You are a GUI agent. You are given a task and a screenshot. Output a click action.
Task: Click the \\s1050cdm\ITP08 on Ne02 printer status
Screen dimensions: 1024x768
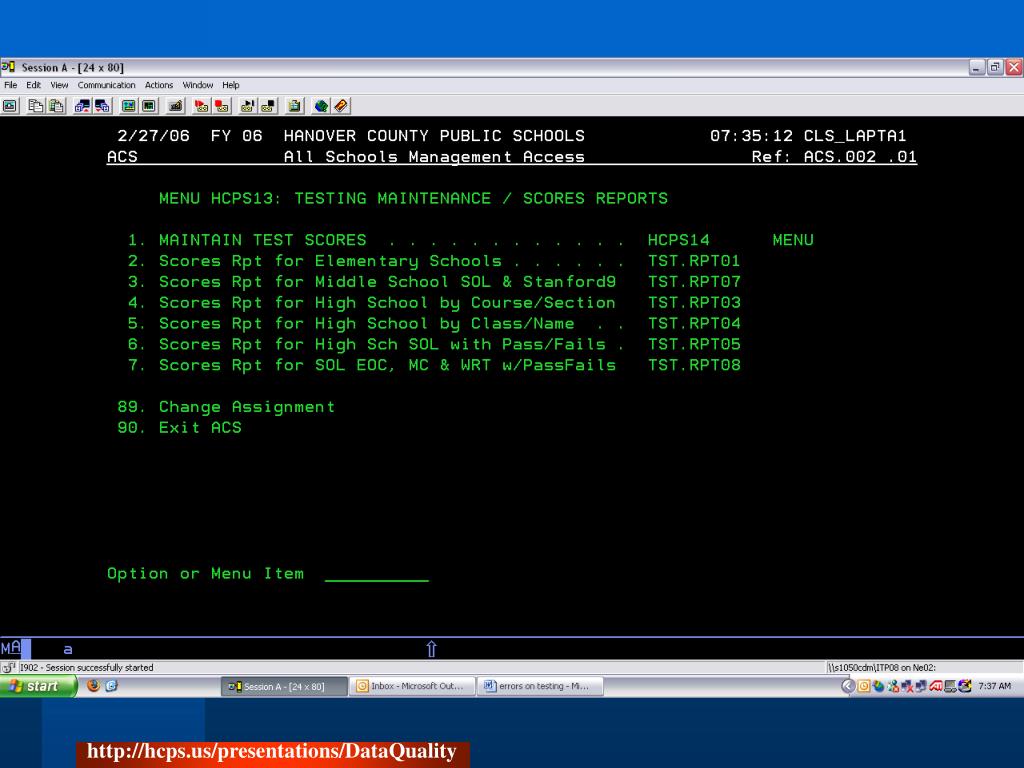882,667
